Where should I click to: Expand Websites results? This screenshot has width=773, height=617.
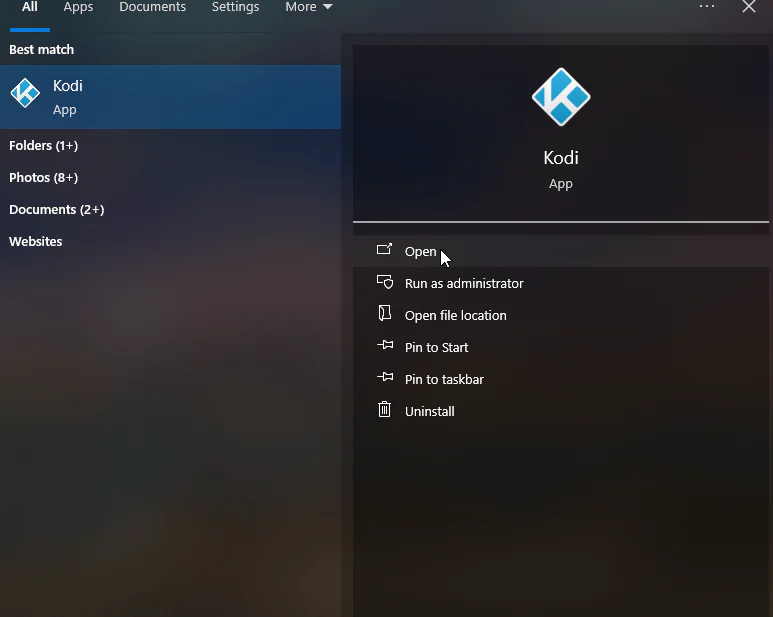pyautogui.click(x=35, y=241)
